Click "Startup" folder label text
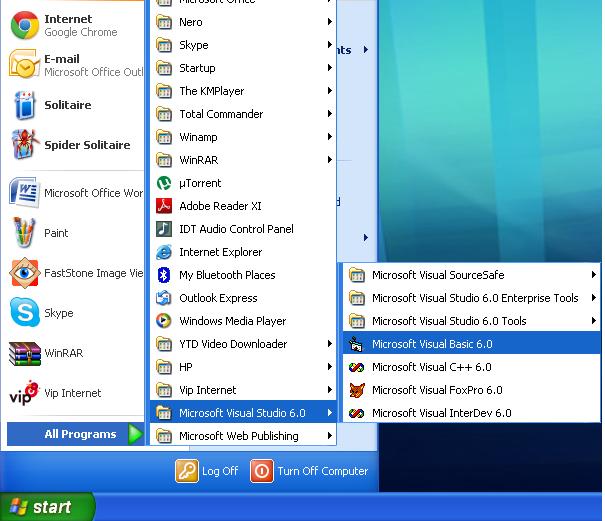This screenshot has width=605, height=521. click(x=197, y=68)
